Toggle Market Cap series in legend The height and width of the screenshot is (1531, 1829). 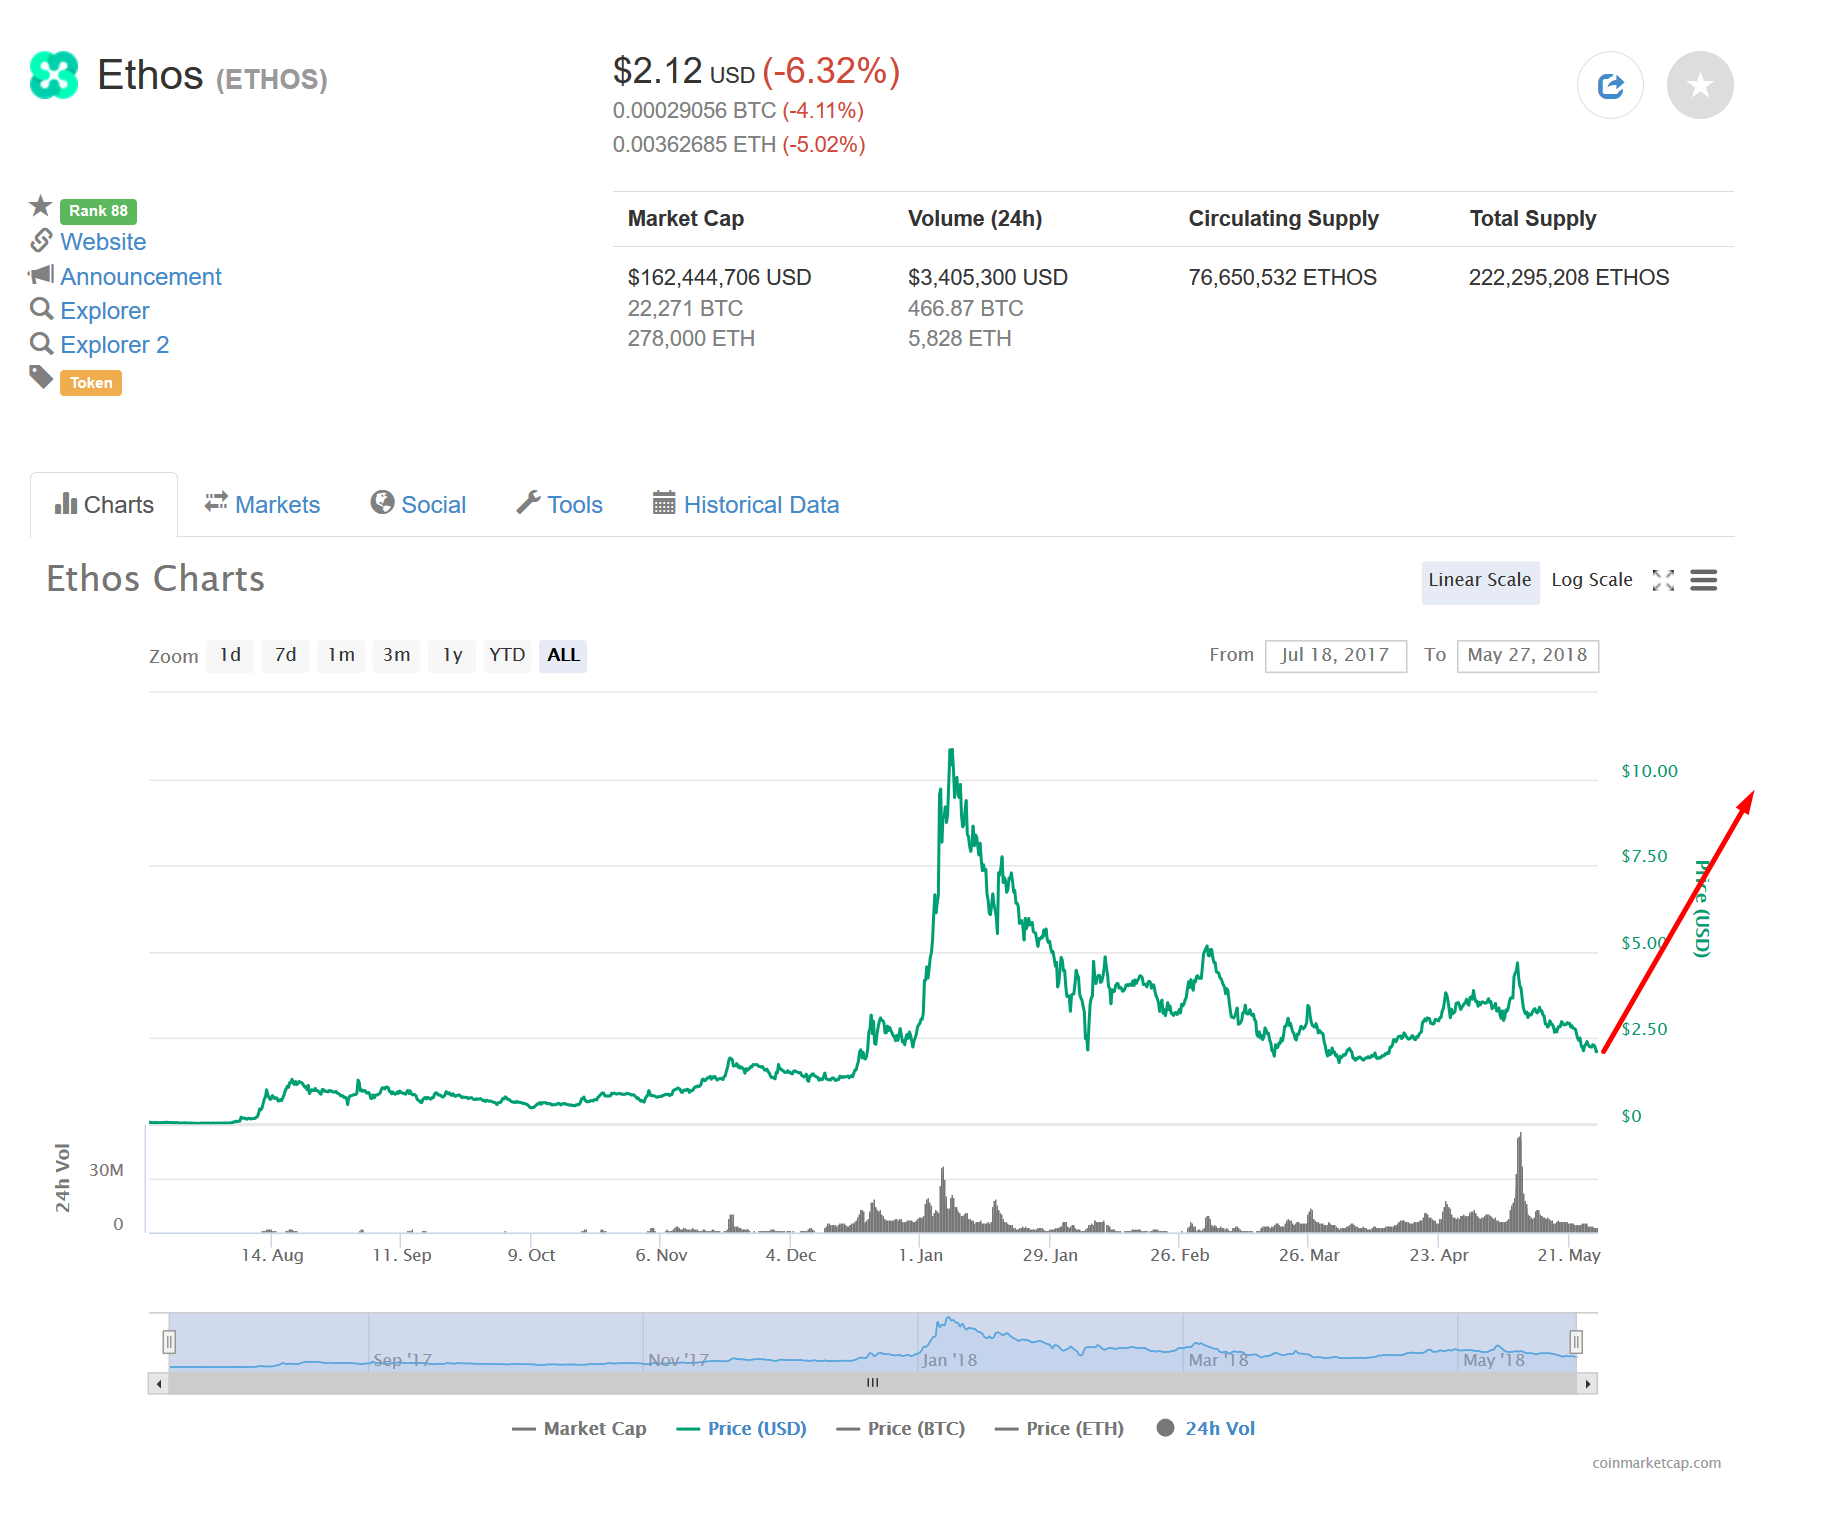pos(579,1429)
